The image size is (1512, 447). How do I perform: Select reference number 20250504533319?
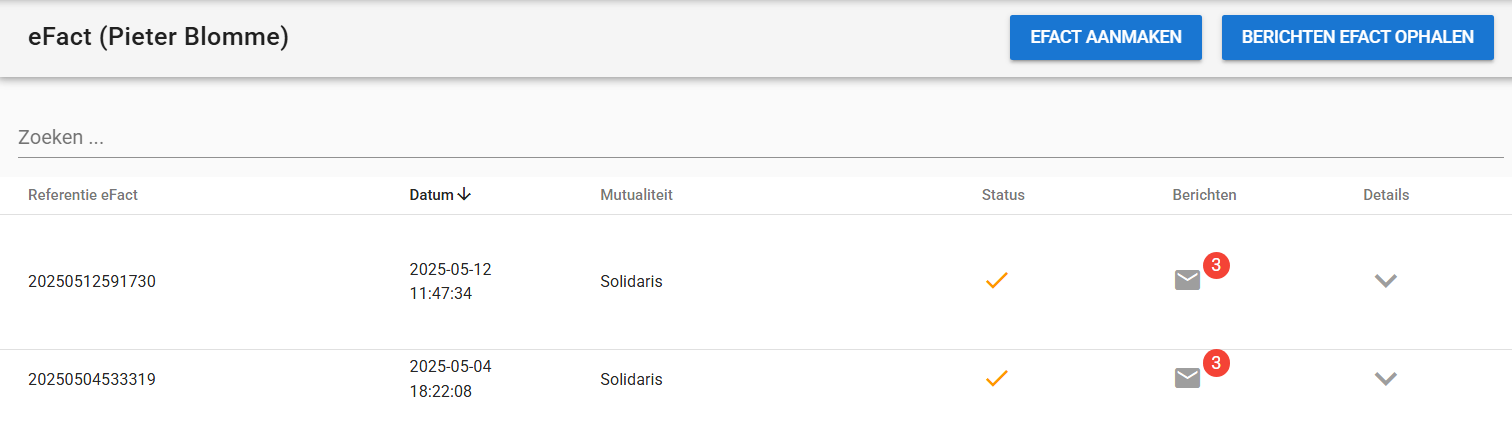92,379
